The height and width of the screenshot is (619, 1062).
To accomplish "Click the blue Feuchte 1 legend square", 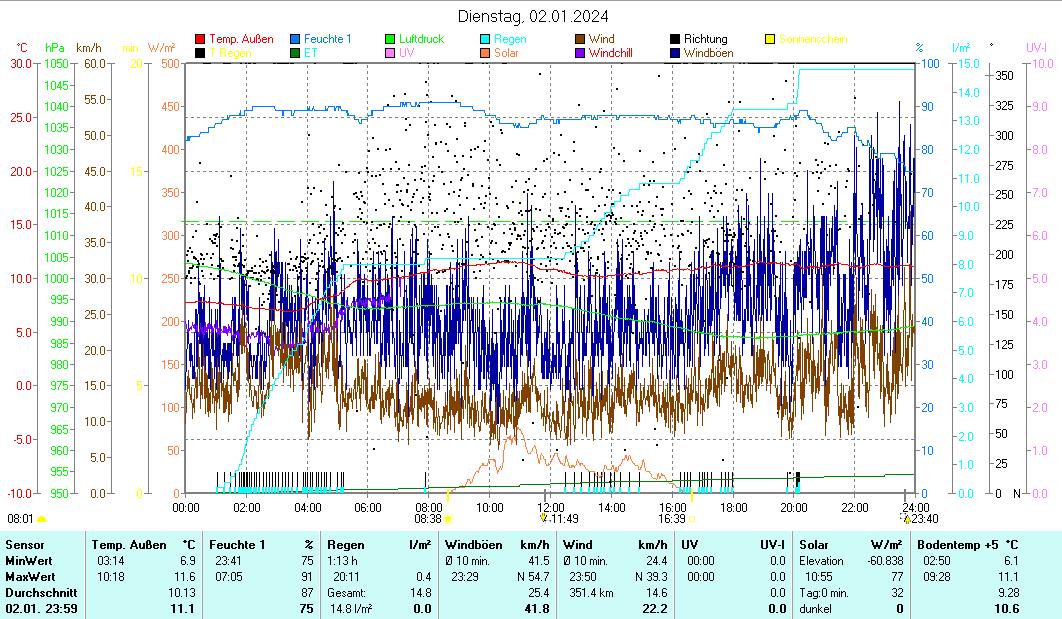I will tap(295, 40).
